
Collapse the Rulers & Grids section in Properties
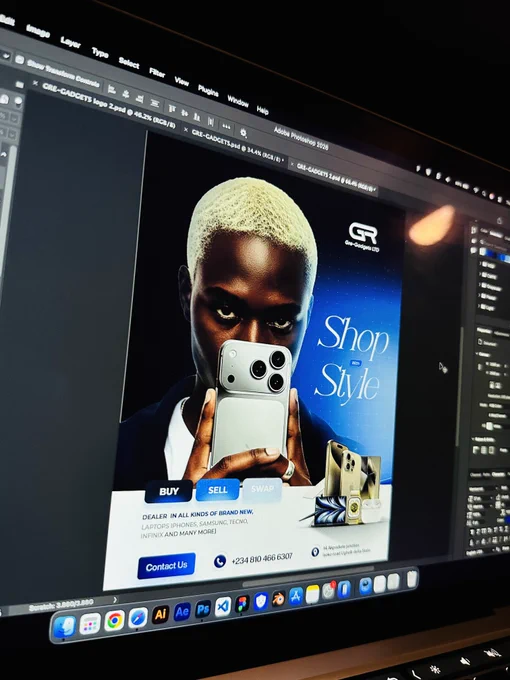[x=474, y=439]
